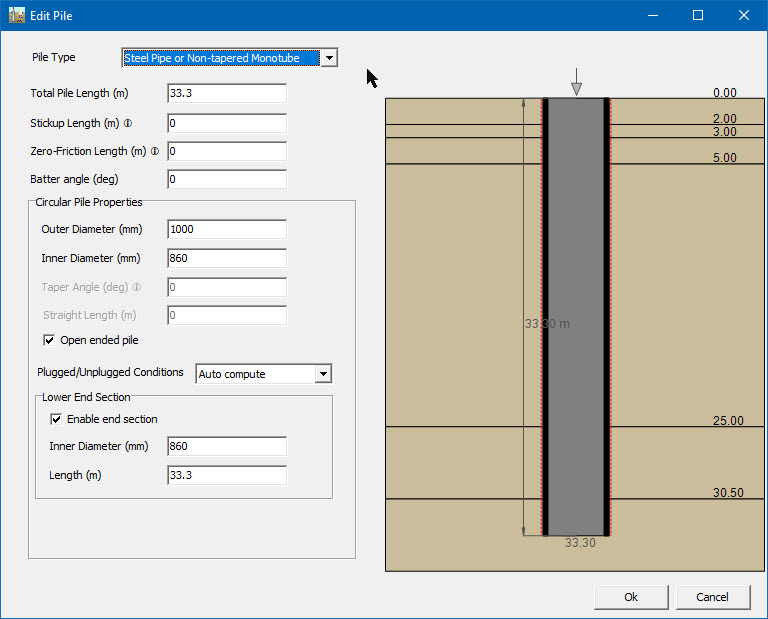The height and width of the screenshot is (619, 768).
Task: Click the Pile Type label text
Action: click(54, 57)
